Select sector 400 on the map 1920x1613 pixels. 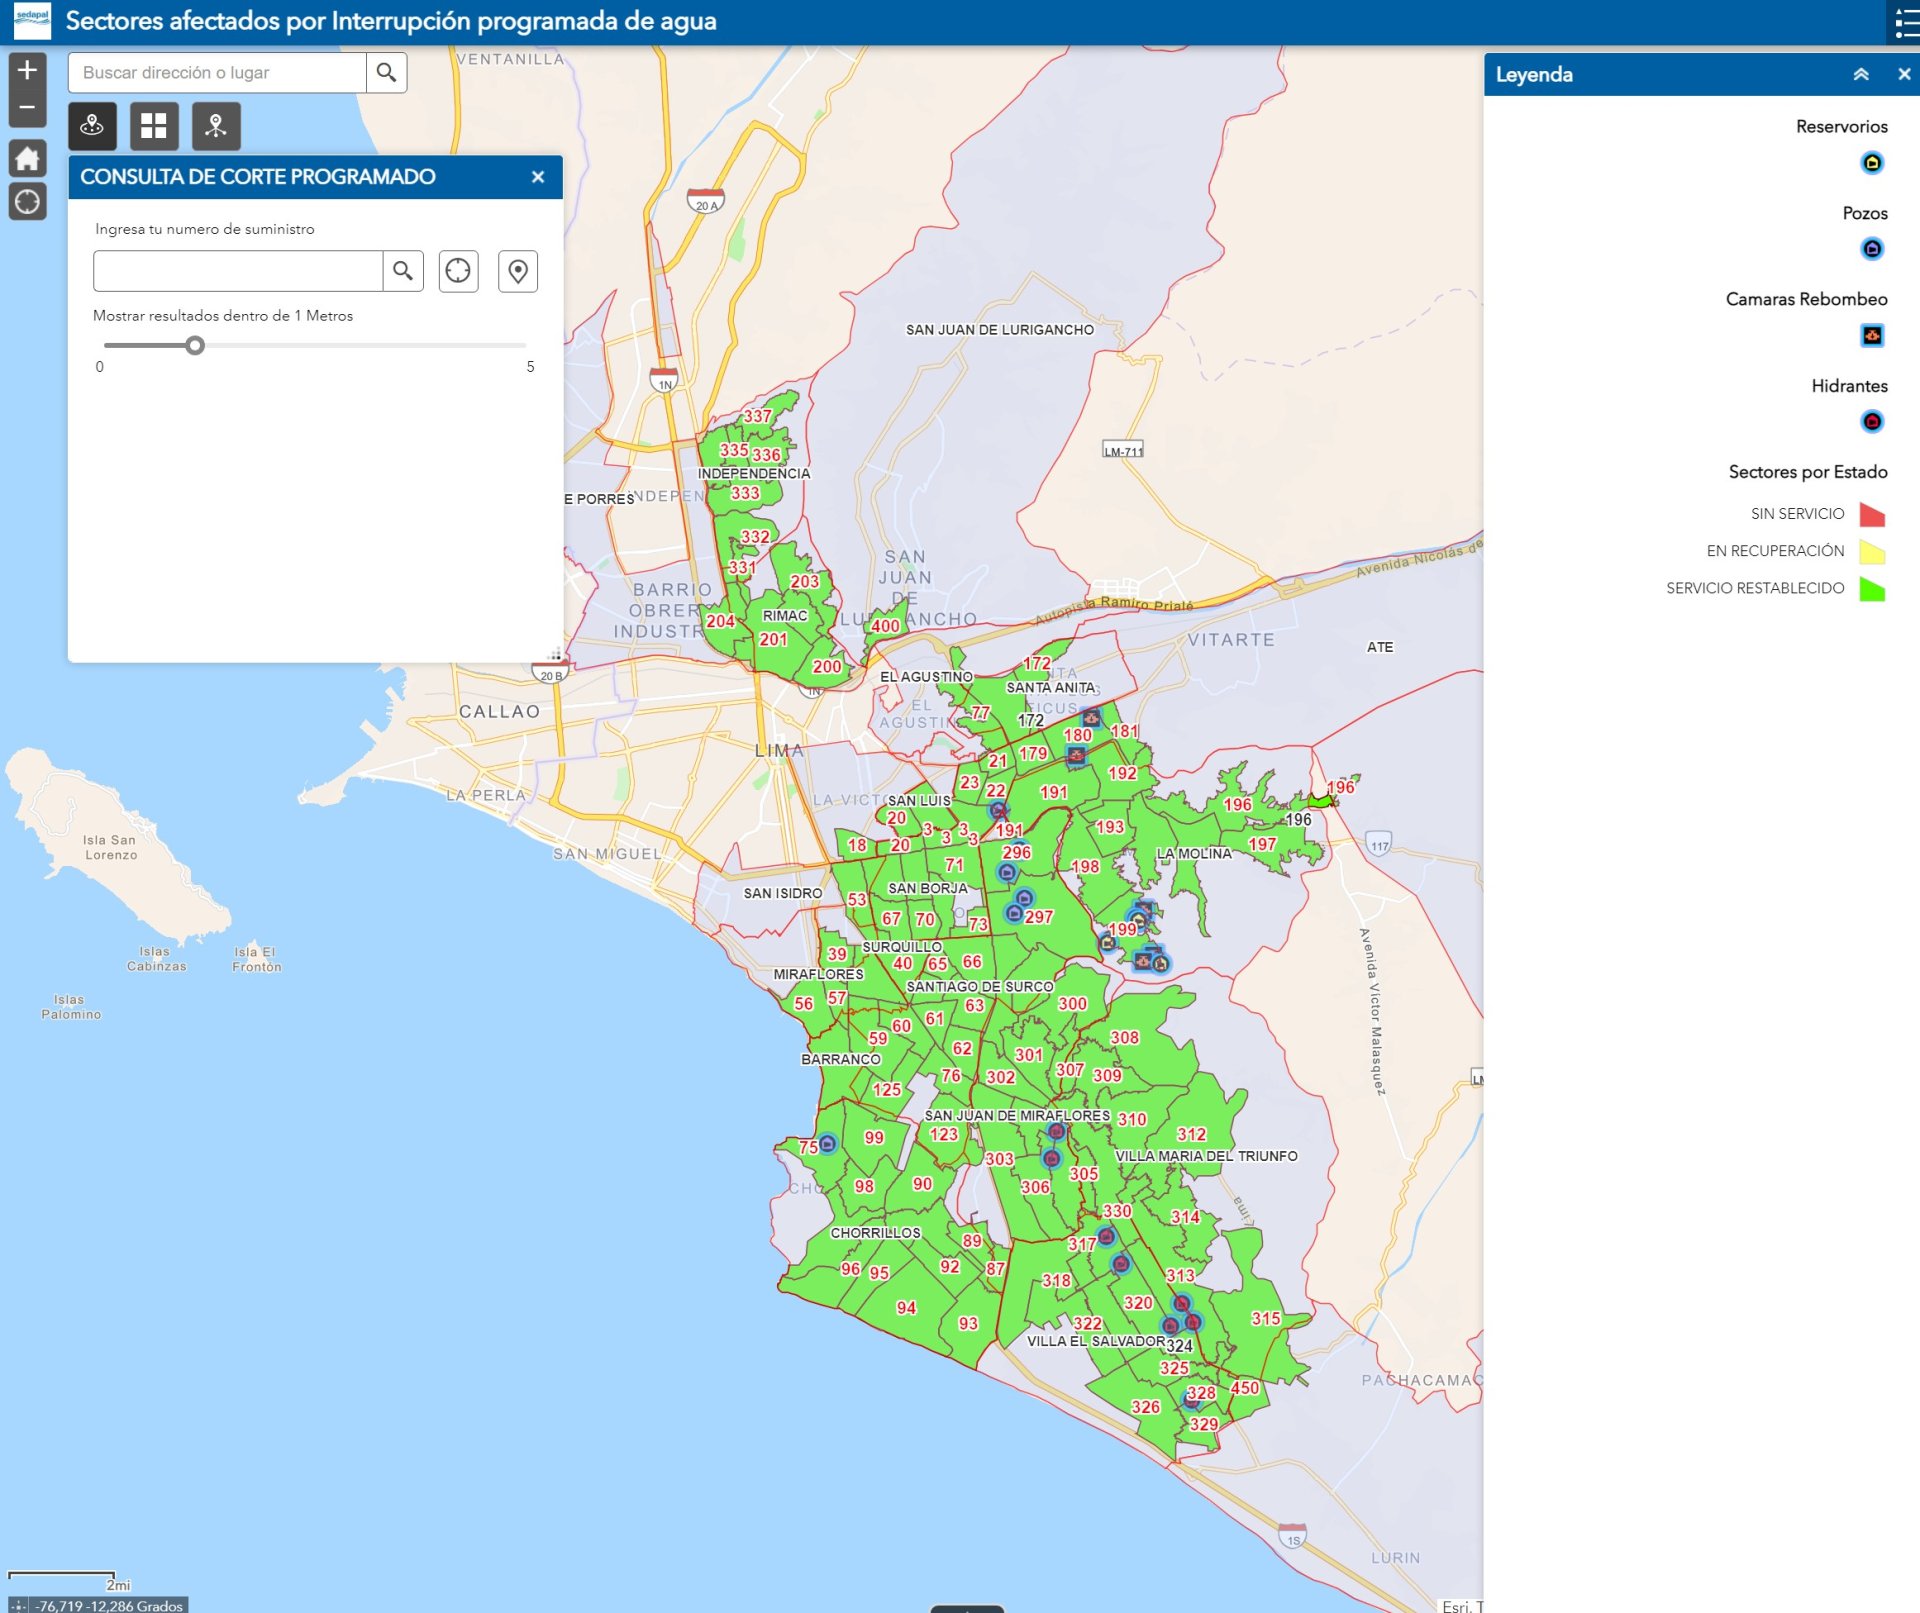tap(885, 627)
